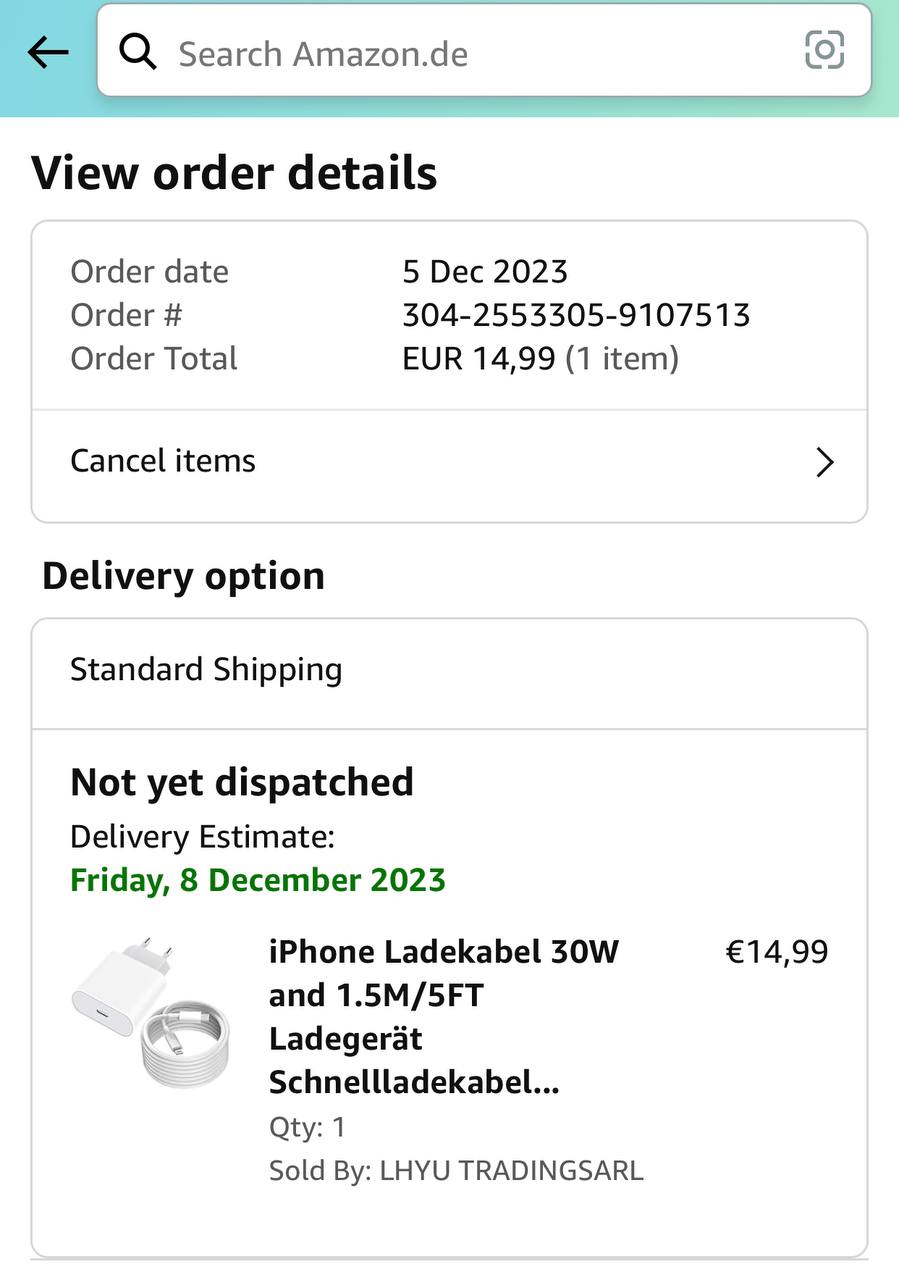Viewport: 899px width, 1280px height.
Task: Click the Qty: 1 quantity text
Action: (307, 1127)
